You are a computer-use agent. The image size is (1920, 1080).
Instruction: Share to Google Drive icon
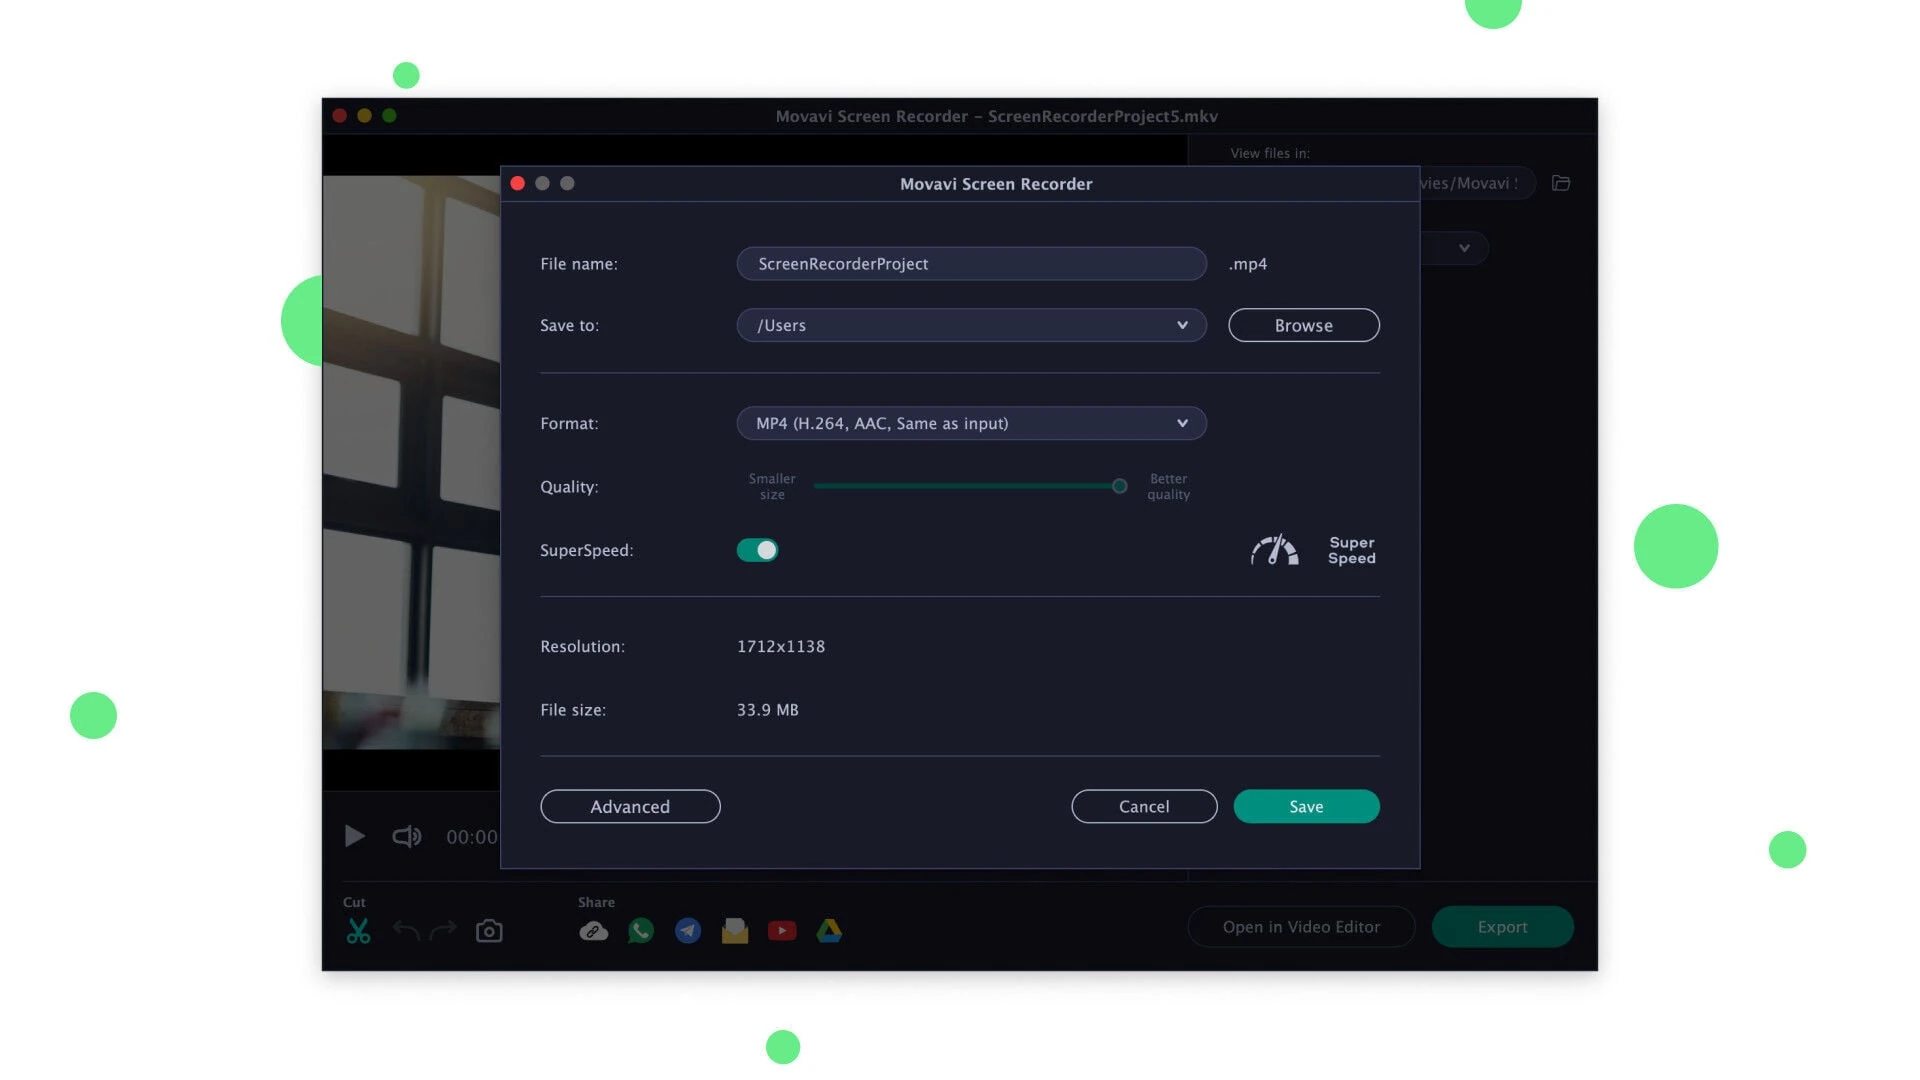point(829,931)
